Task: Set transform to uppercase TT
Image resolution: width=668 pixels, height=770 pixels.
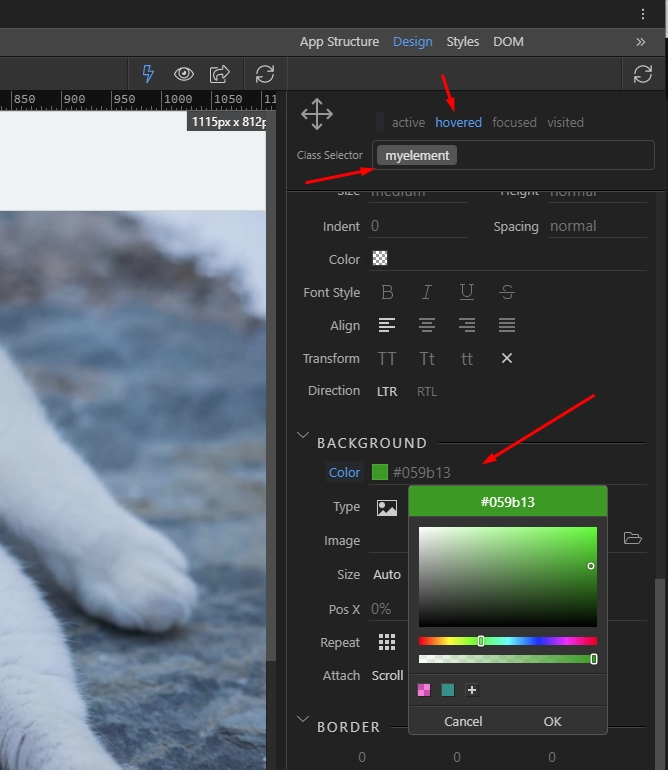Action: click(x=387, y=358)
